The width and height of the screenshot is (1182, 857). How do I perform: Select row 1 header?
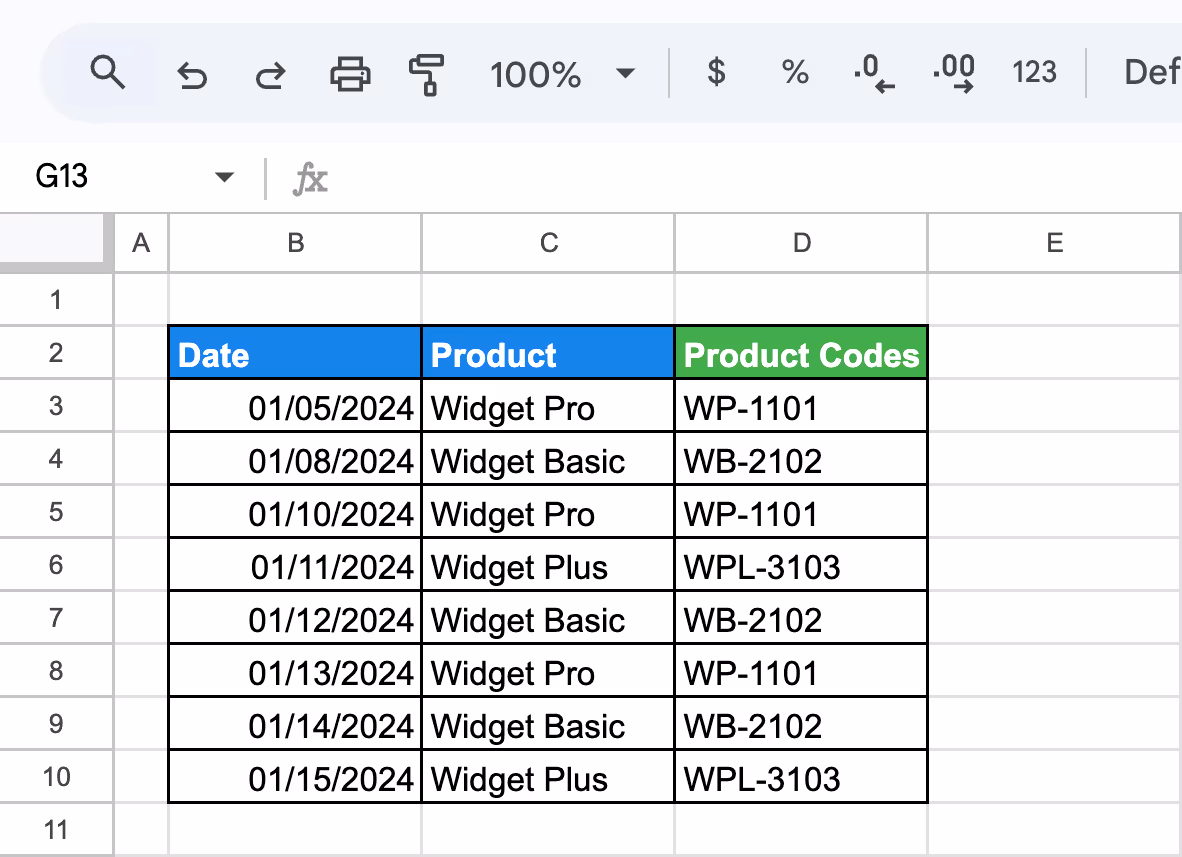tap(56, 300)
